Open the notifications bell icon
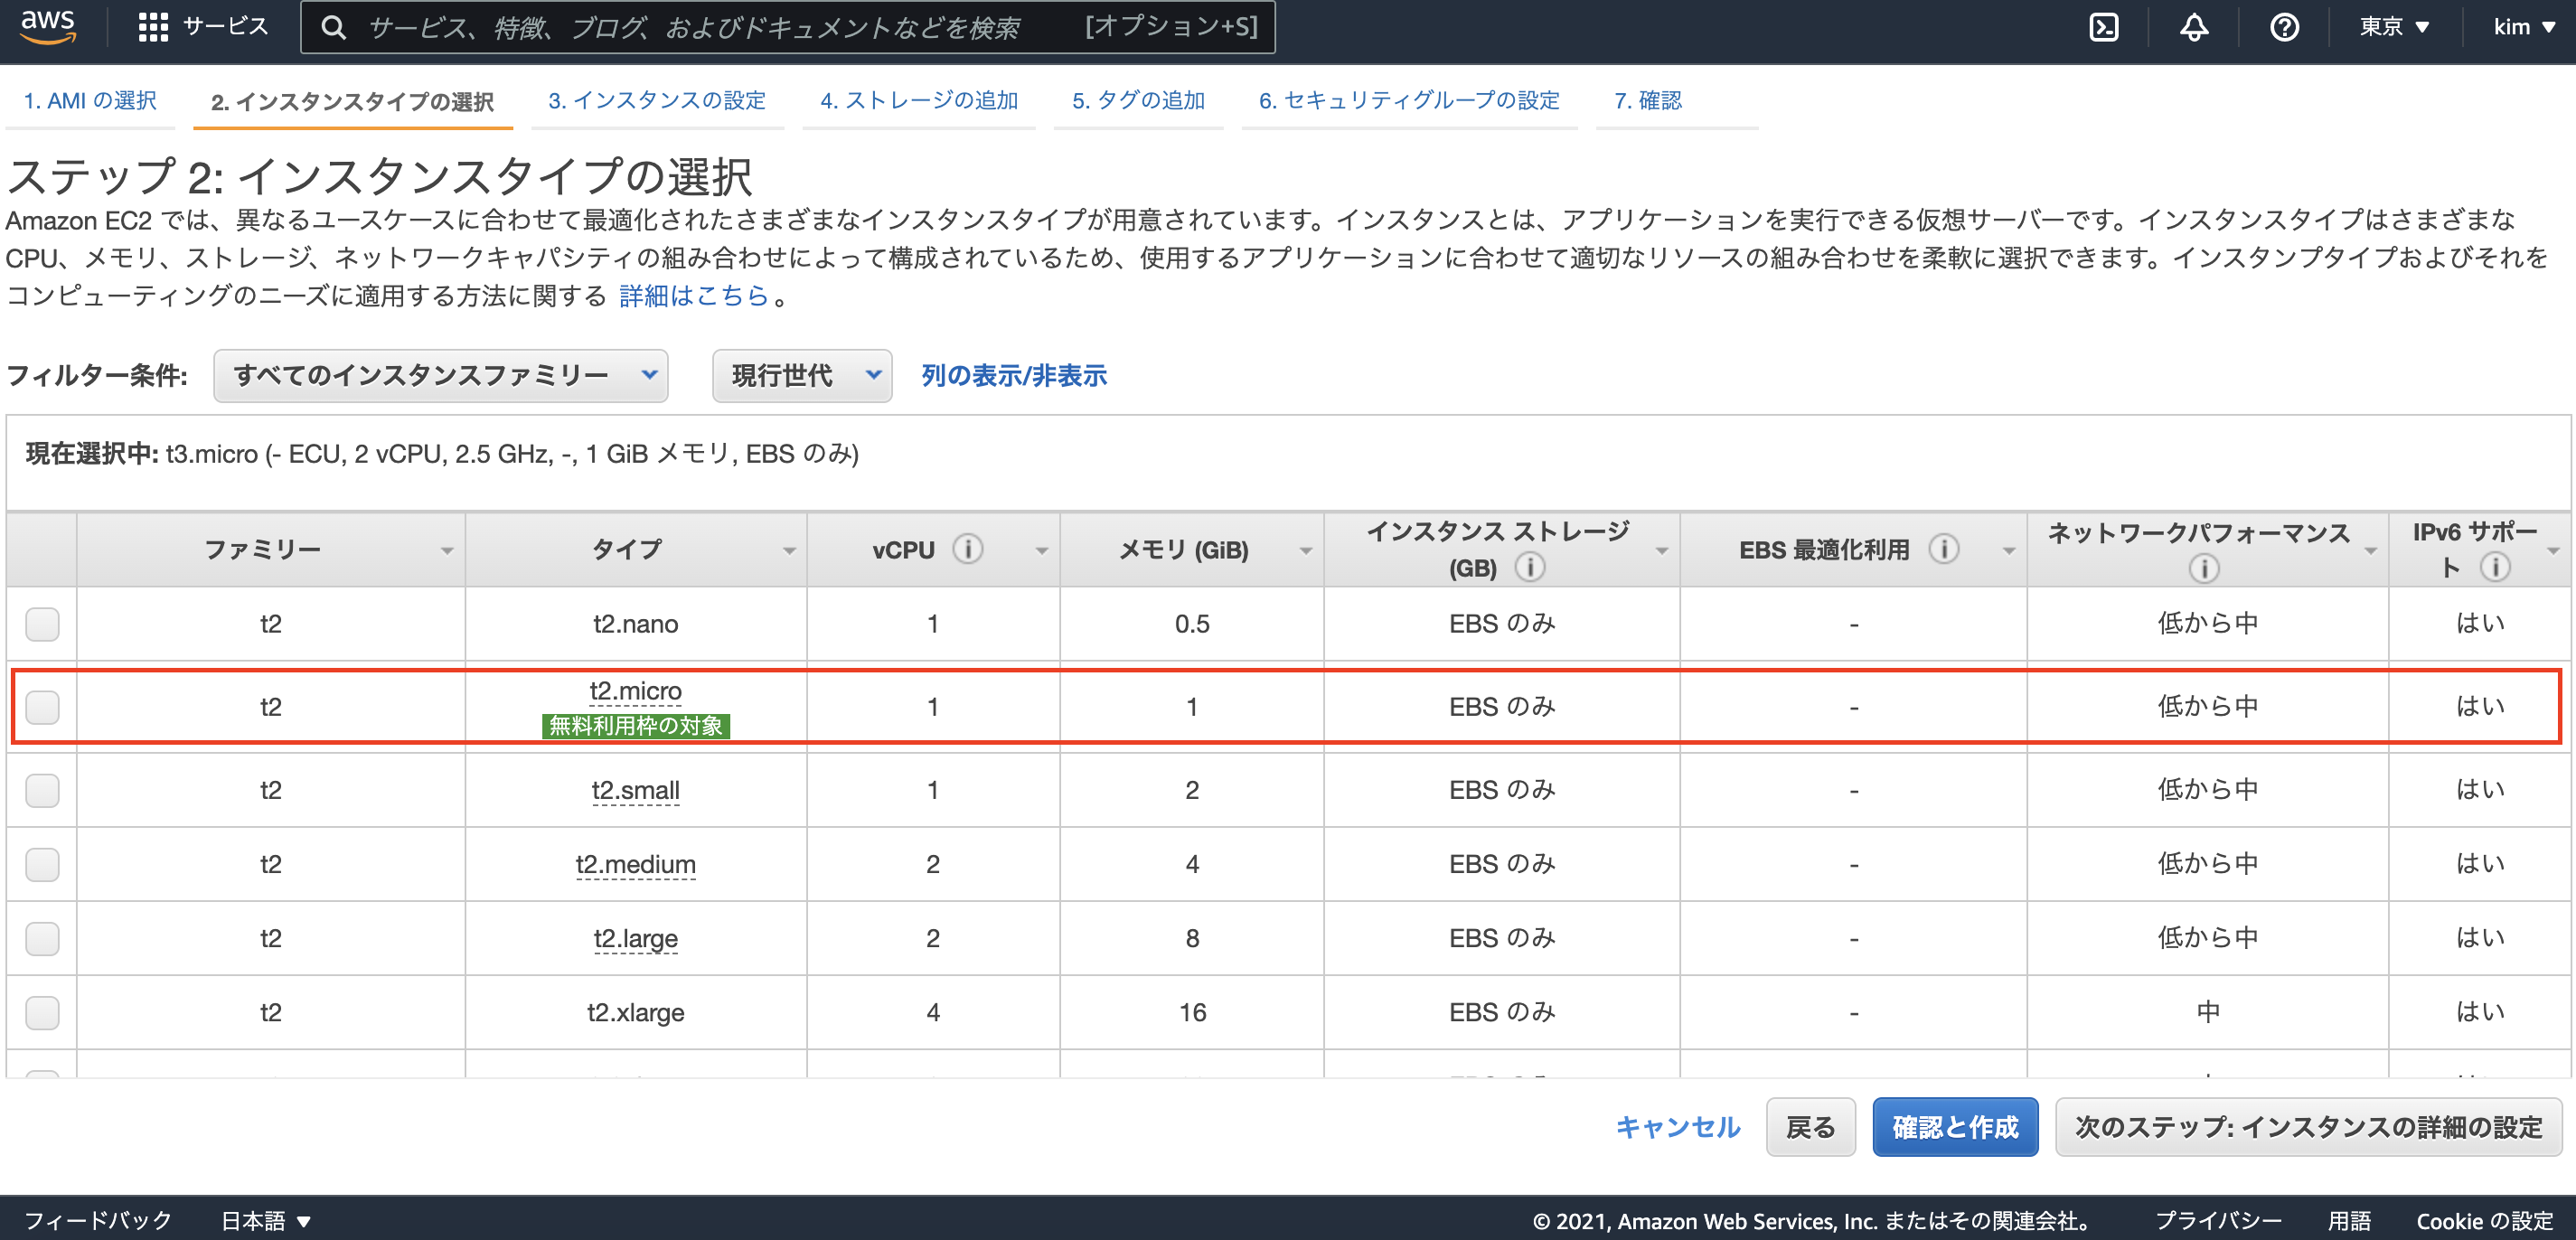The height and width of the screenshot is (1240, 2576). tap(2194, 27)
